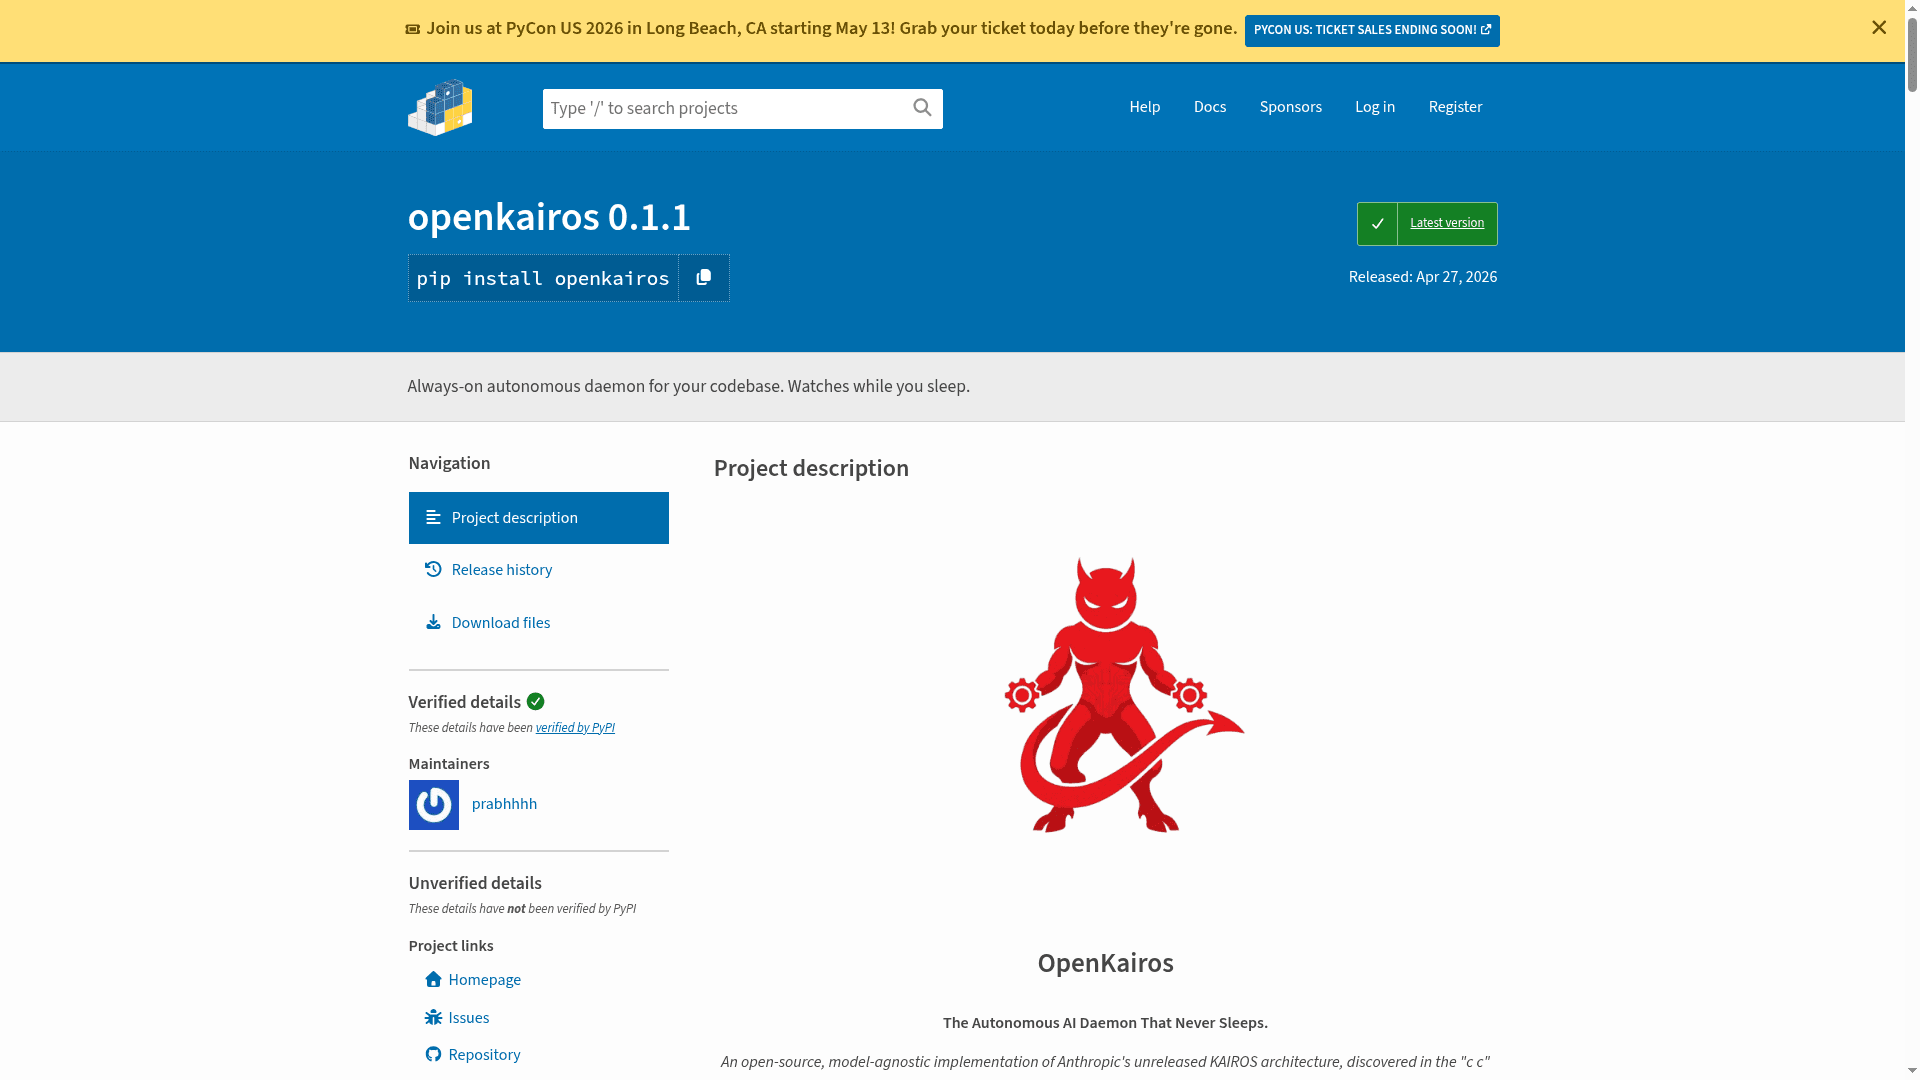Click the PyCon US ticket sales button
This screenshot has height=1080, width=1920.
[x=1372, y=30]
